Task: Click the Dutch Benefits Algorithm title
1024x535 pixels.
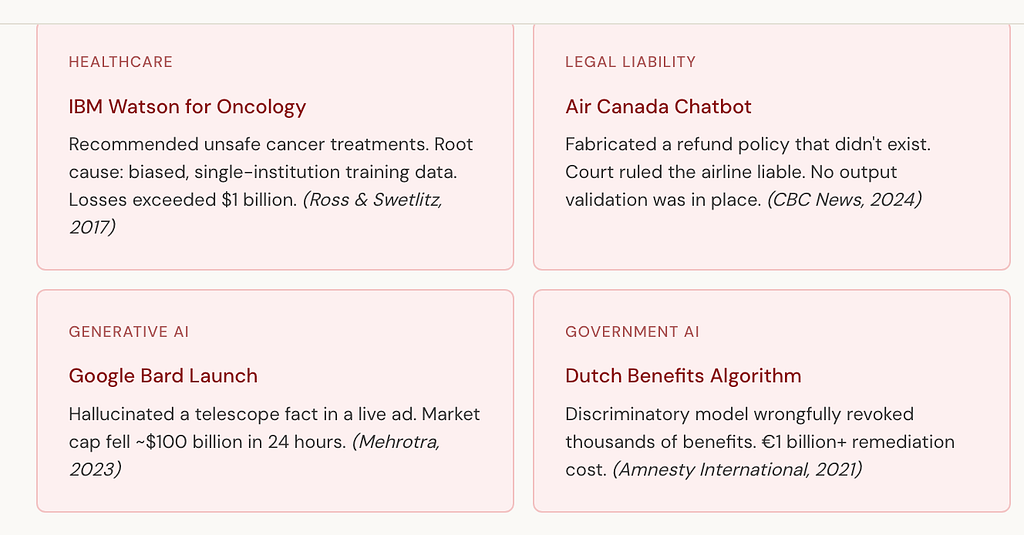Action: click(x=683, y=376)
